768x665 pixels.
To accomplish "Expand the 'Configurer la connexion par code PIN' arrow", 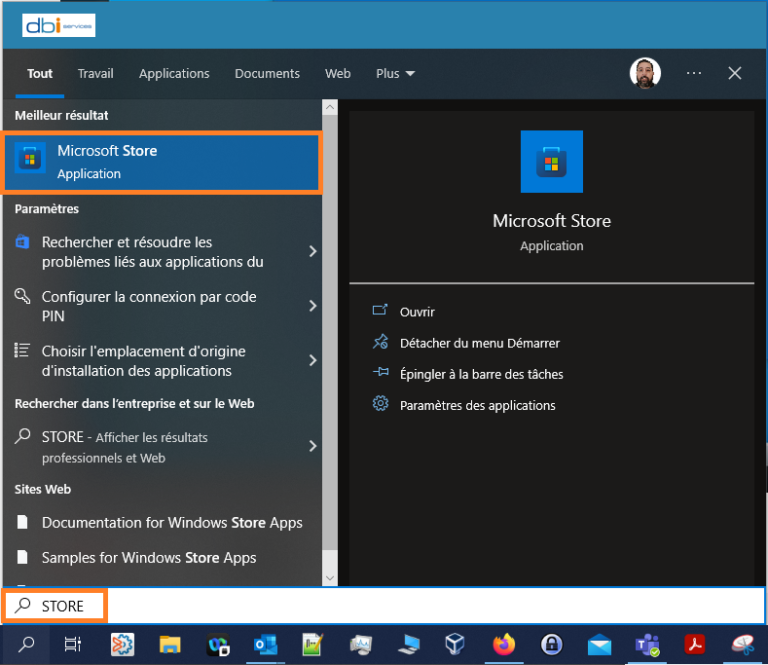I will 312,306.
